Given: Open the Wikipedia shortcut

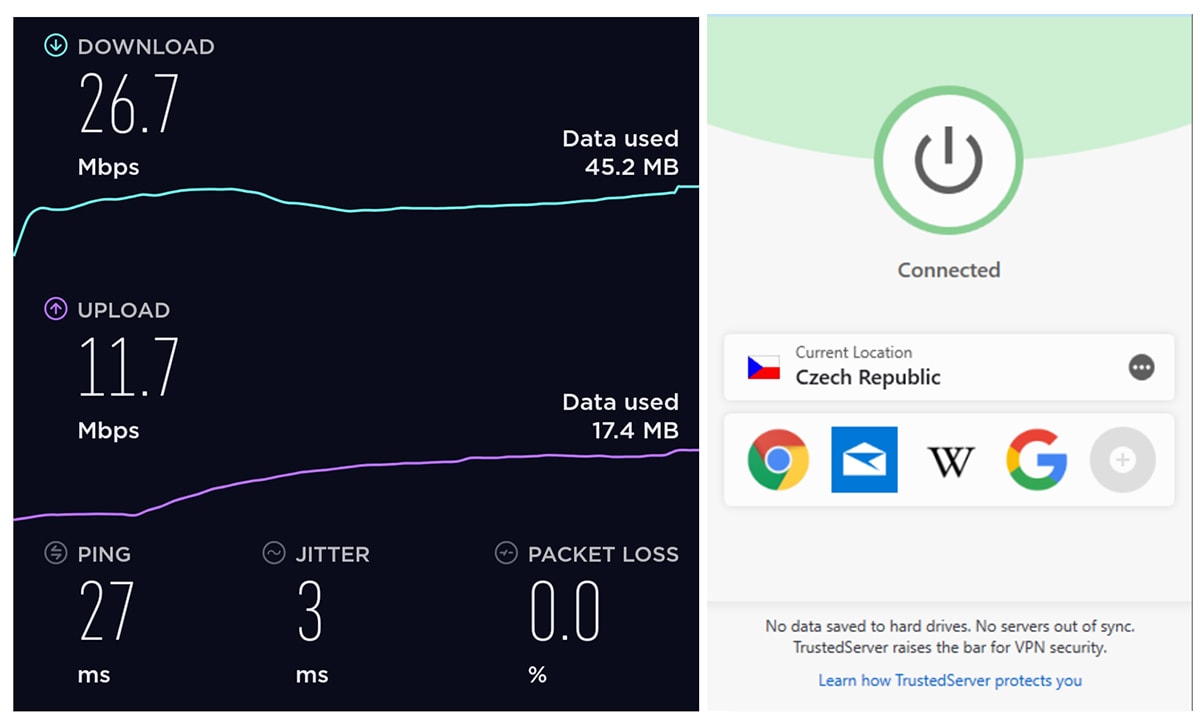Looking at the screenshot, I should coord(951,461).
